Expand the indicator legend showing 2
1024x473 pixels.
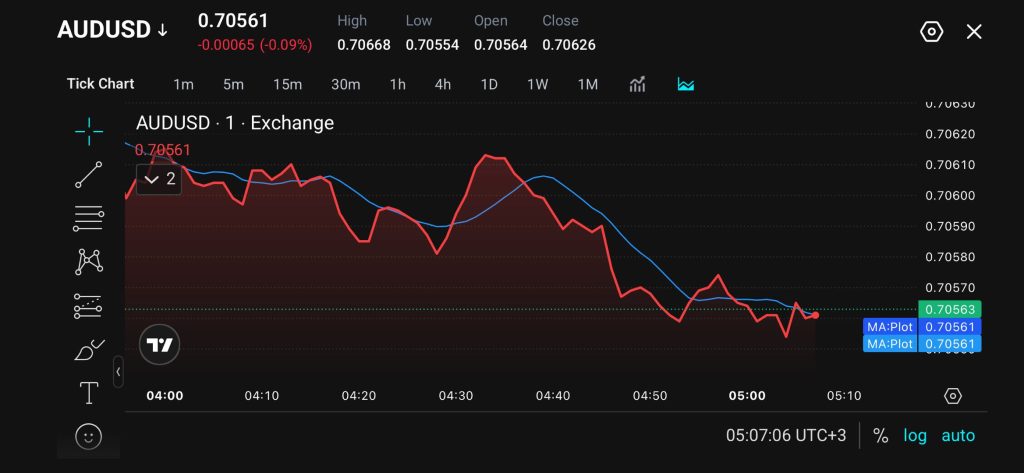click(159, 179)
